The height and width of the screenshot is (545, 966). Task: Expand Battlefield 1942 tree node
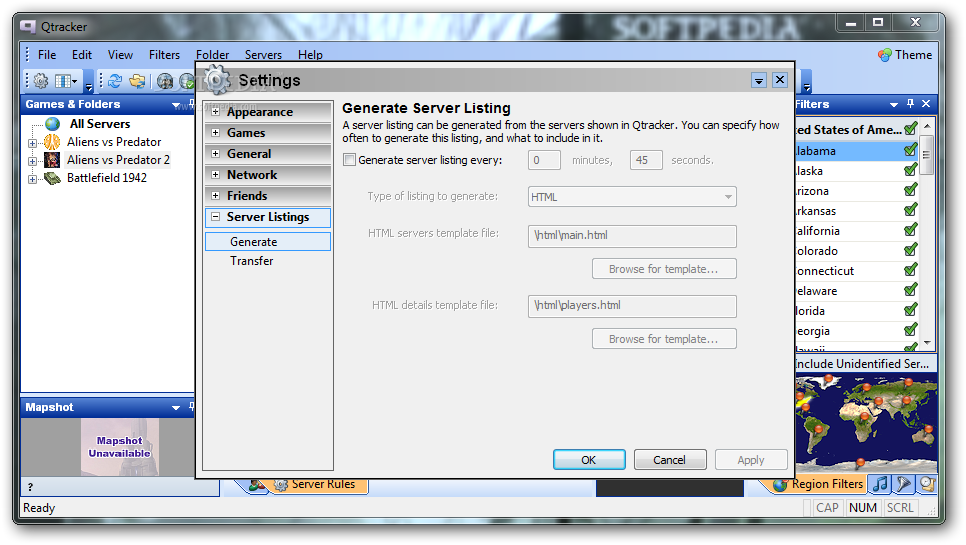click(32, 179)
